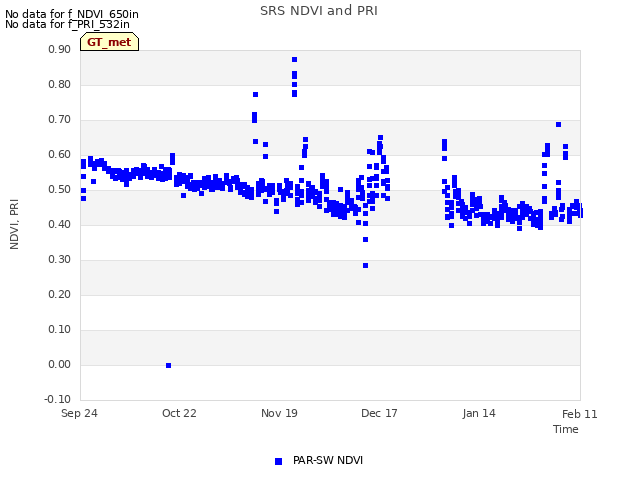Click the 0.60 y-axis tick label

pyautogui.click(x=60, y=155)
